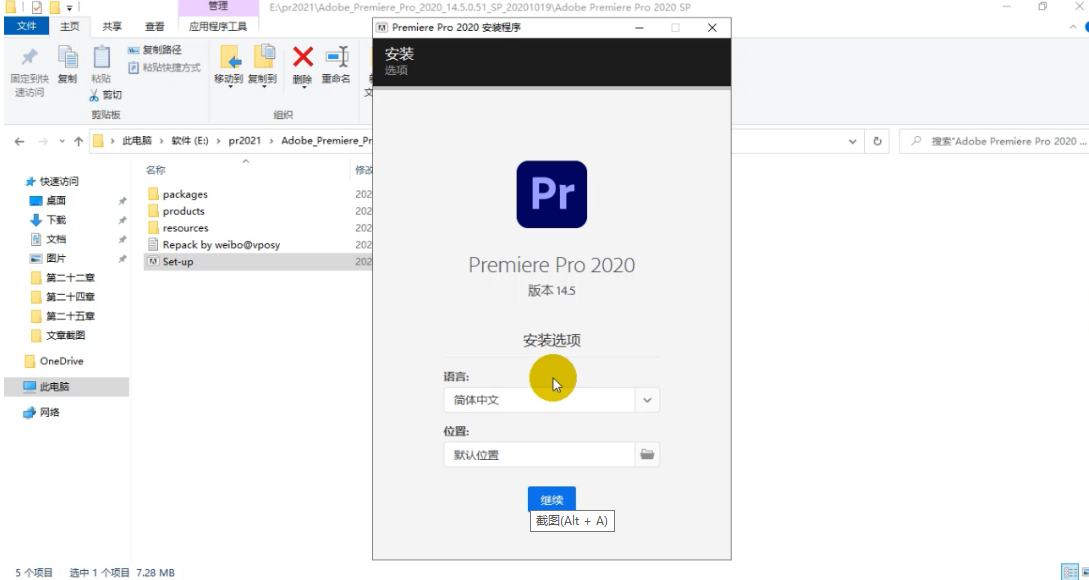Click the Premiere Pro Pr logo

tap(551, 194)
